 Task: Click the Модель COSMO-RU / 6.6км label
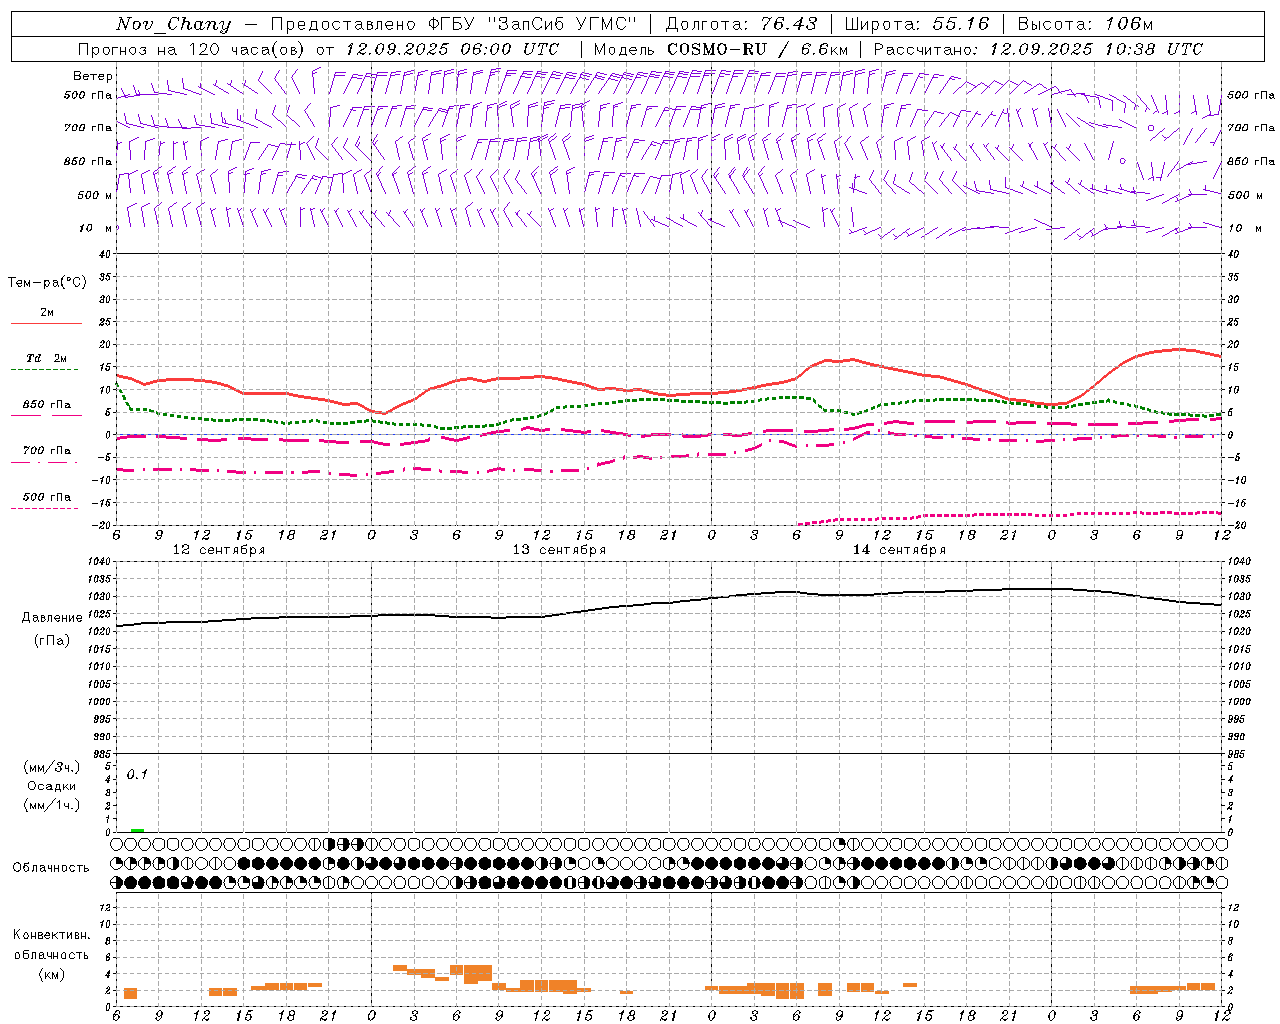pos(720,49)
